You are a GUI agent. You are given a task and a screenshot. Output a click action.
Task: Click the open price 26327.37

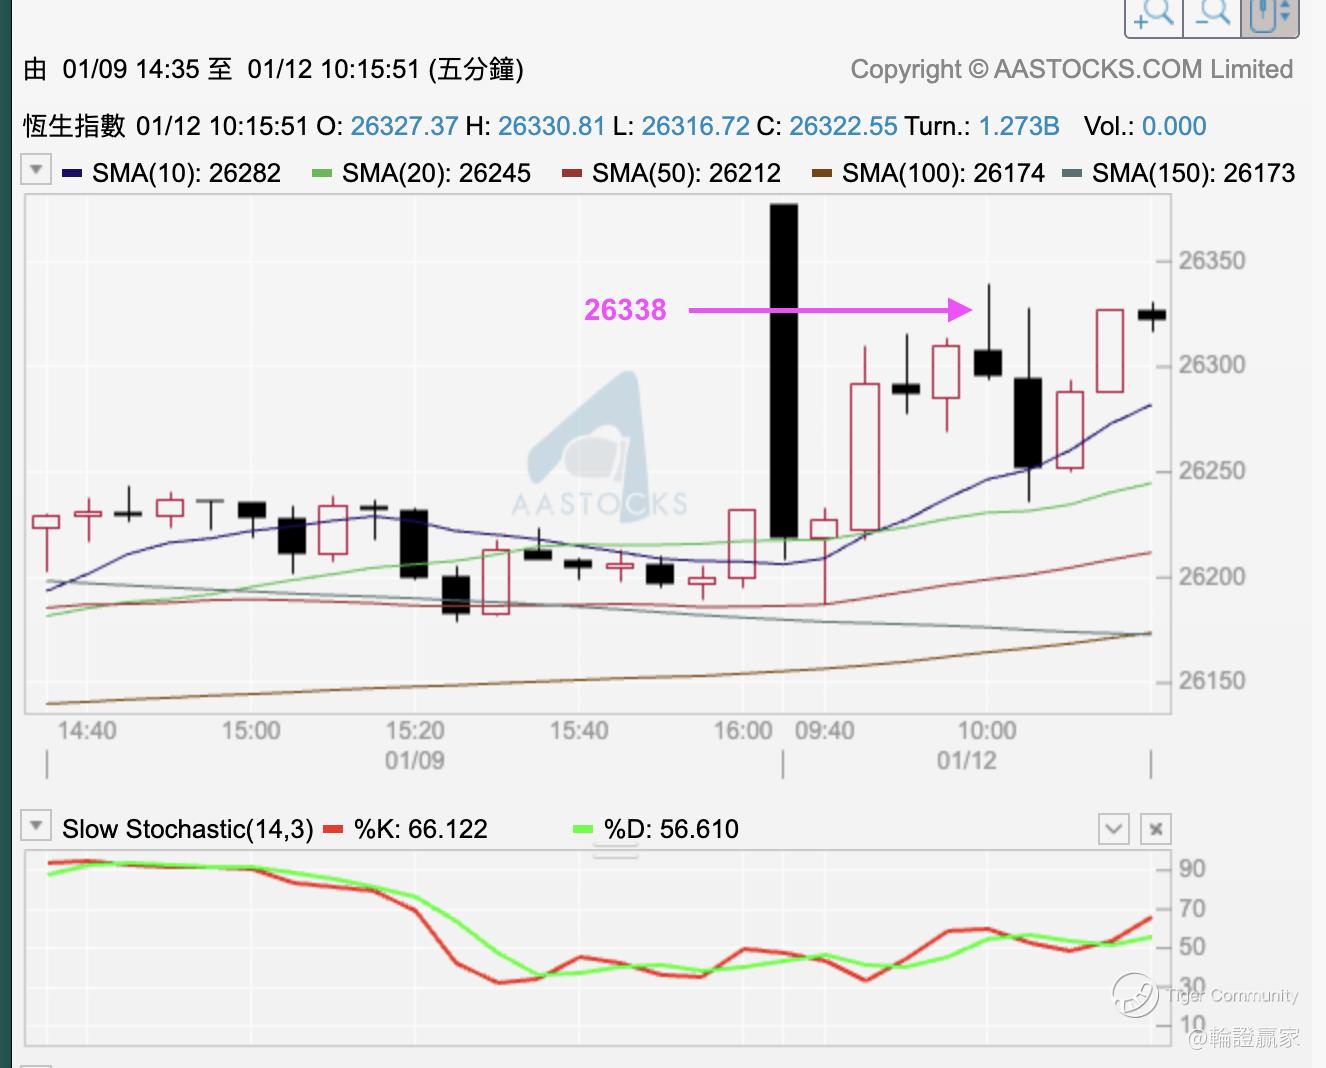coord(404,126)
